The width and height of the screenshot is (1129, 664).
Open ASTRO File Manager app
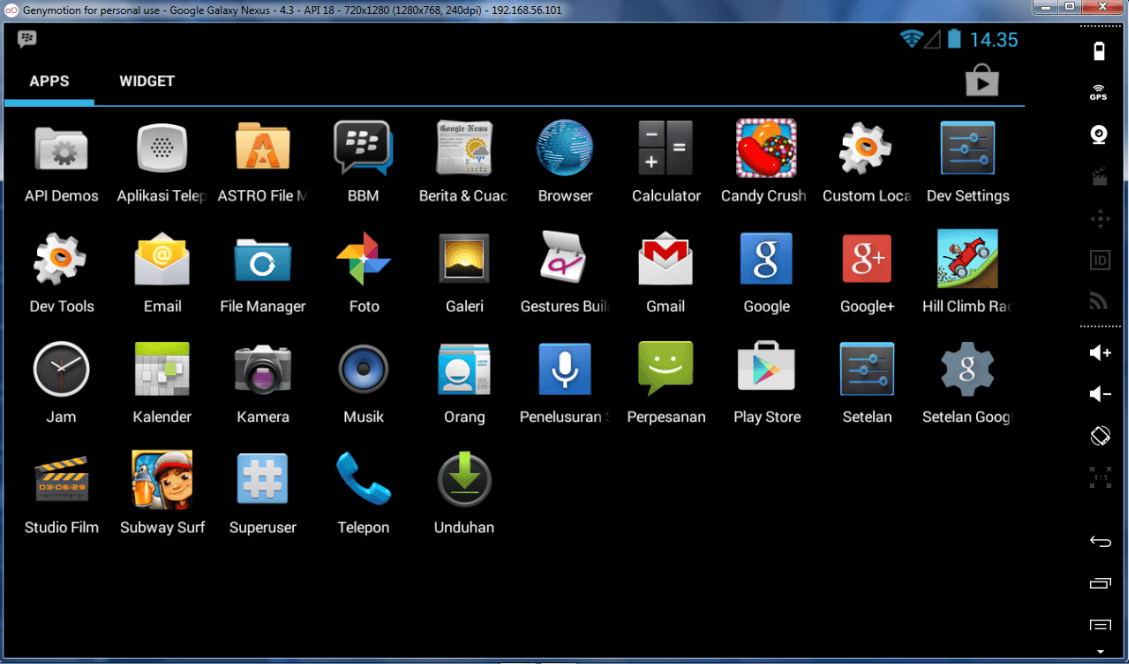coord(263,148)
